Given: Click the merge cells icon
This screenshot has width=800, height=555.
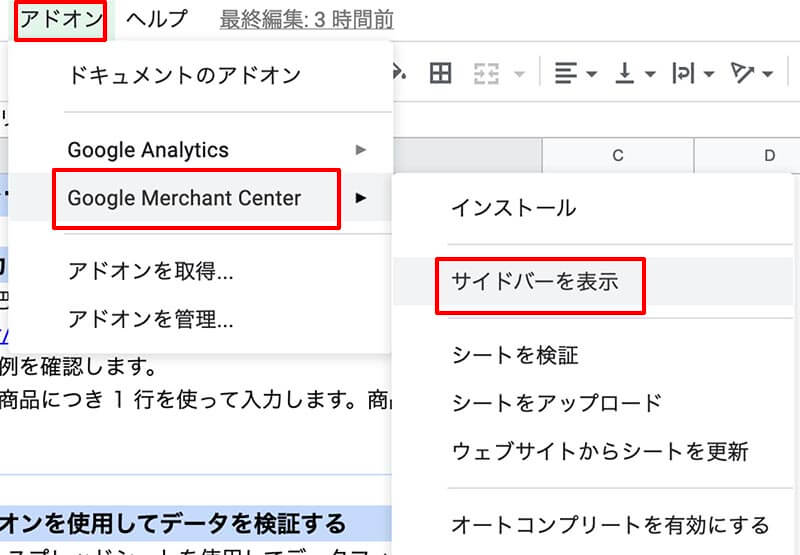Looking at the screenshot, I should 486,74.
